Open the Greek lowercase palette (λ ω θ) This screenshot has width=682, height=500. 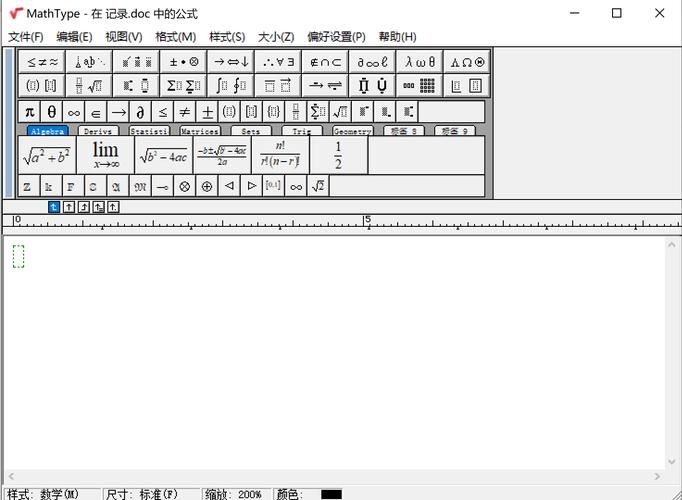coord(420,61)
